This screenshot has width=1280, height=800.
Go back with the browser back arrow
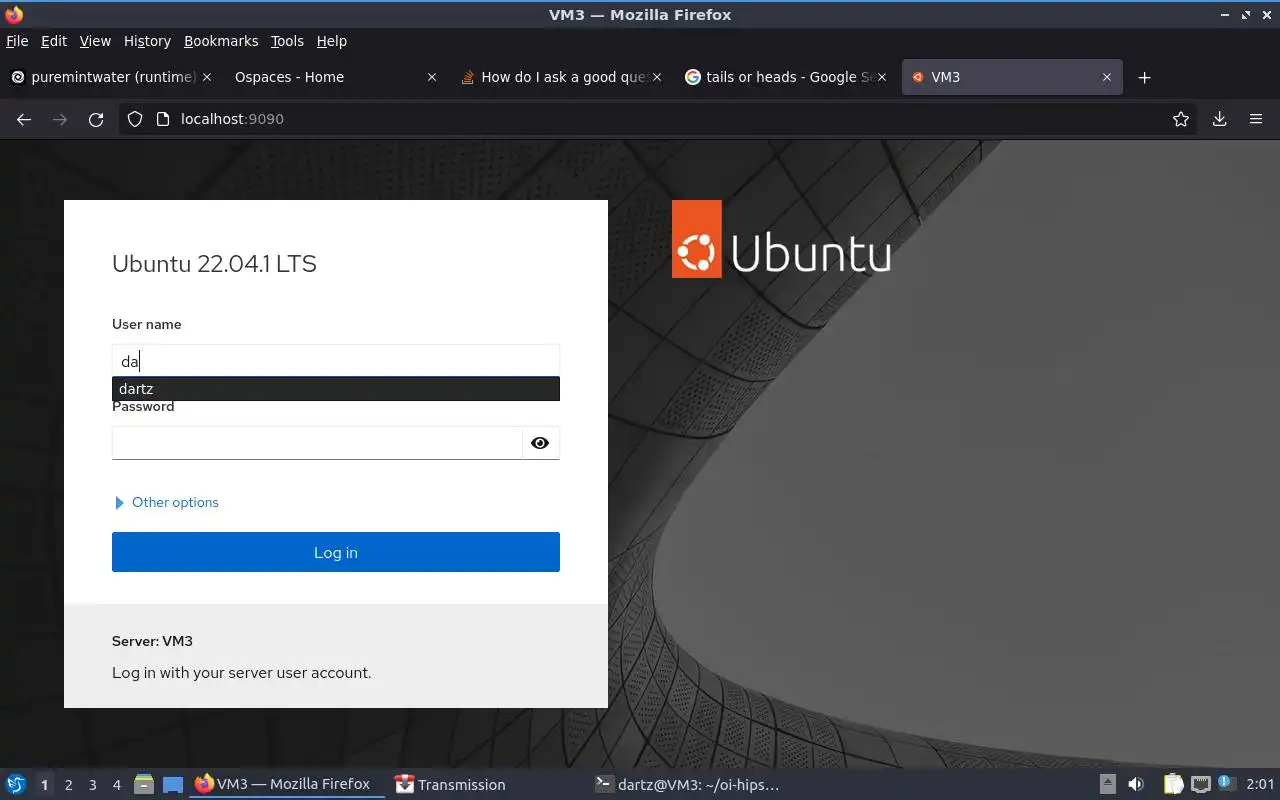pos(24,119)
